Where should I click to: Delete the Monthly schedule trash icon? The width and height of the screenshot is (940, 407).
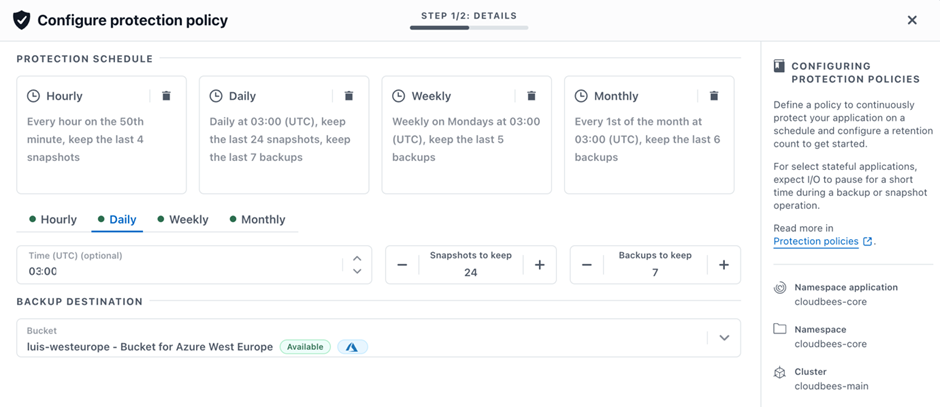[714, 96]
